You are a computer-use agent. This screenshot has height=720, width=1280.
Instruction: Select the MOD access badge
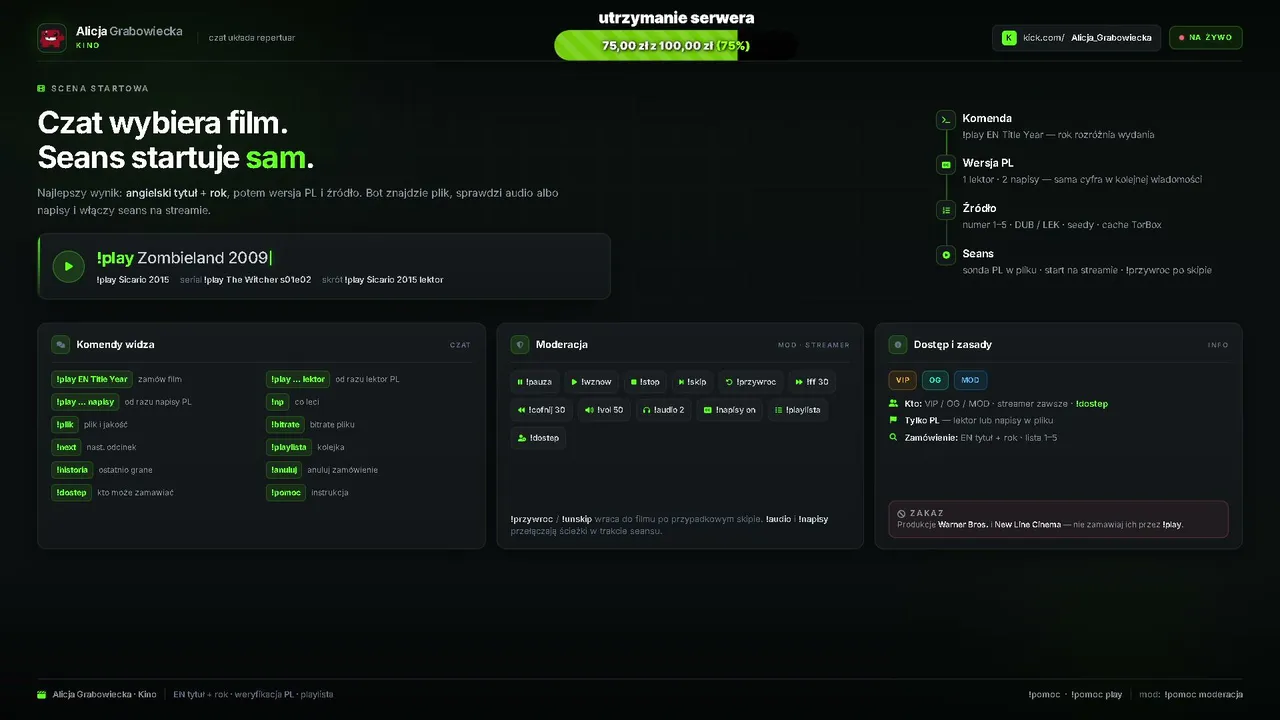point(971,380)
